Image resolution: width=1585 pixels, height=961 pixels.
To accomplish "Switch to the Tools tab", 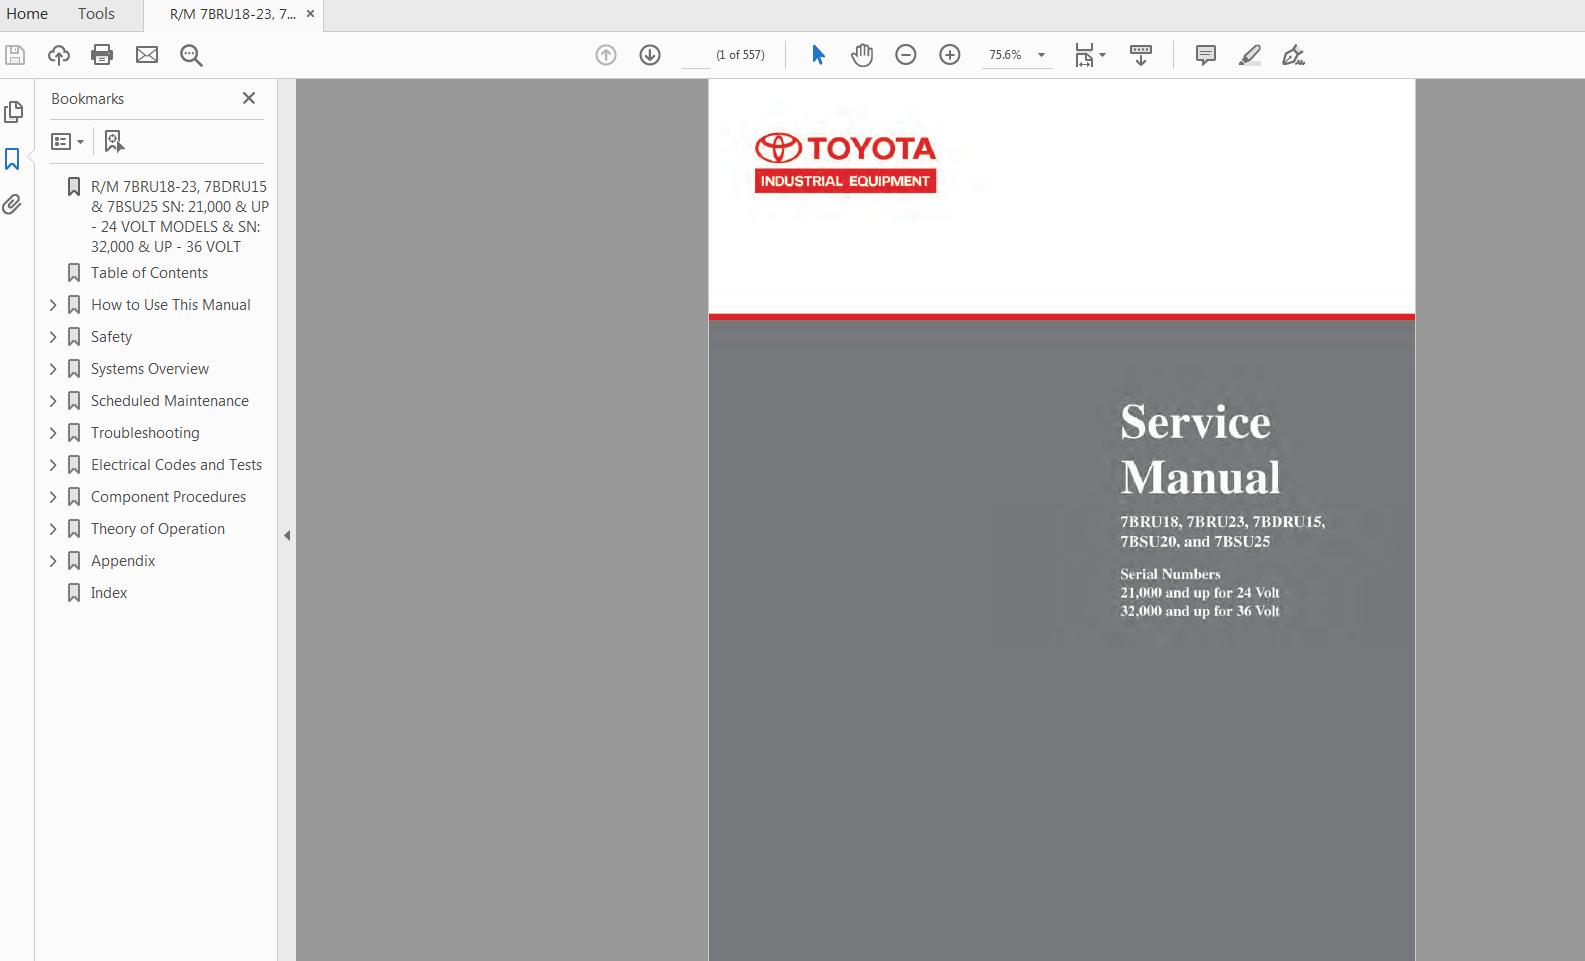I will [x=96, y=14].
